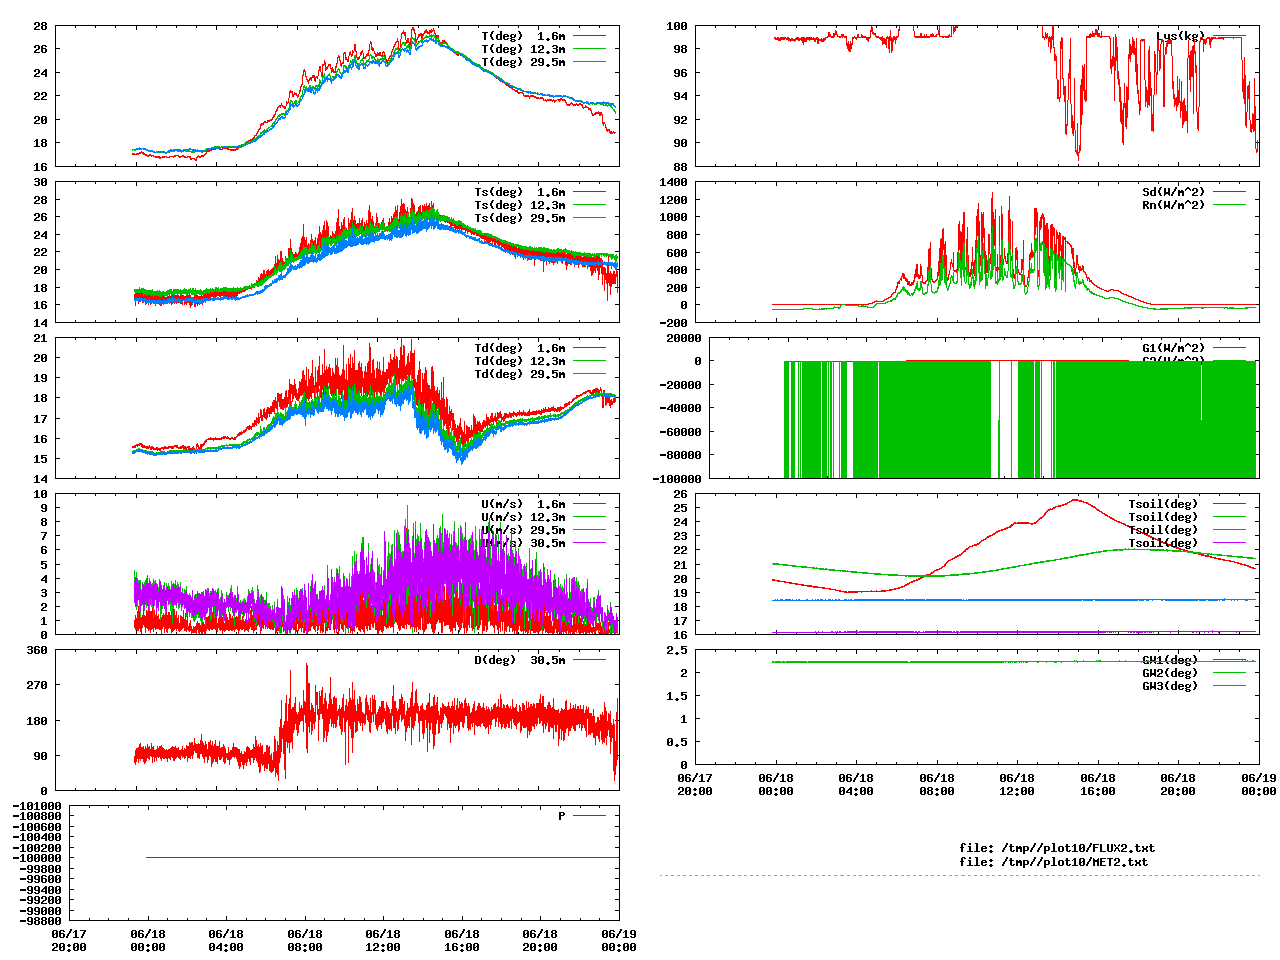Viewport: 1280px width, 960px height.
Task: Select the "Sd(W/m^2)" radiation legend entry
Action: tap(1173, 192)
